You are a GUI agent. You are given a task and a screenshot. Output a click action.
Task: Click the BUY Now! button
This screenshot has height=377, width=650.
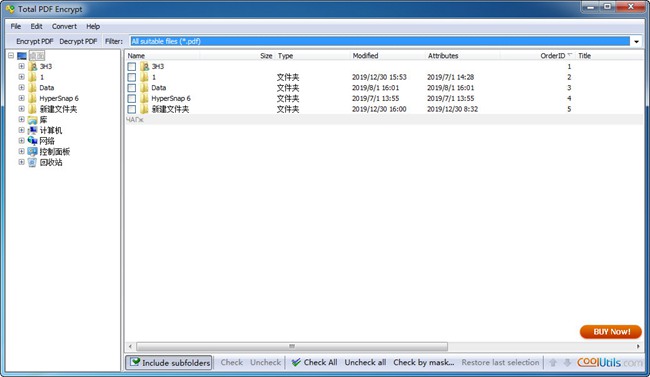(611, 332)
